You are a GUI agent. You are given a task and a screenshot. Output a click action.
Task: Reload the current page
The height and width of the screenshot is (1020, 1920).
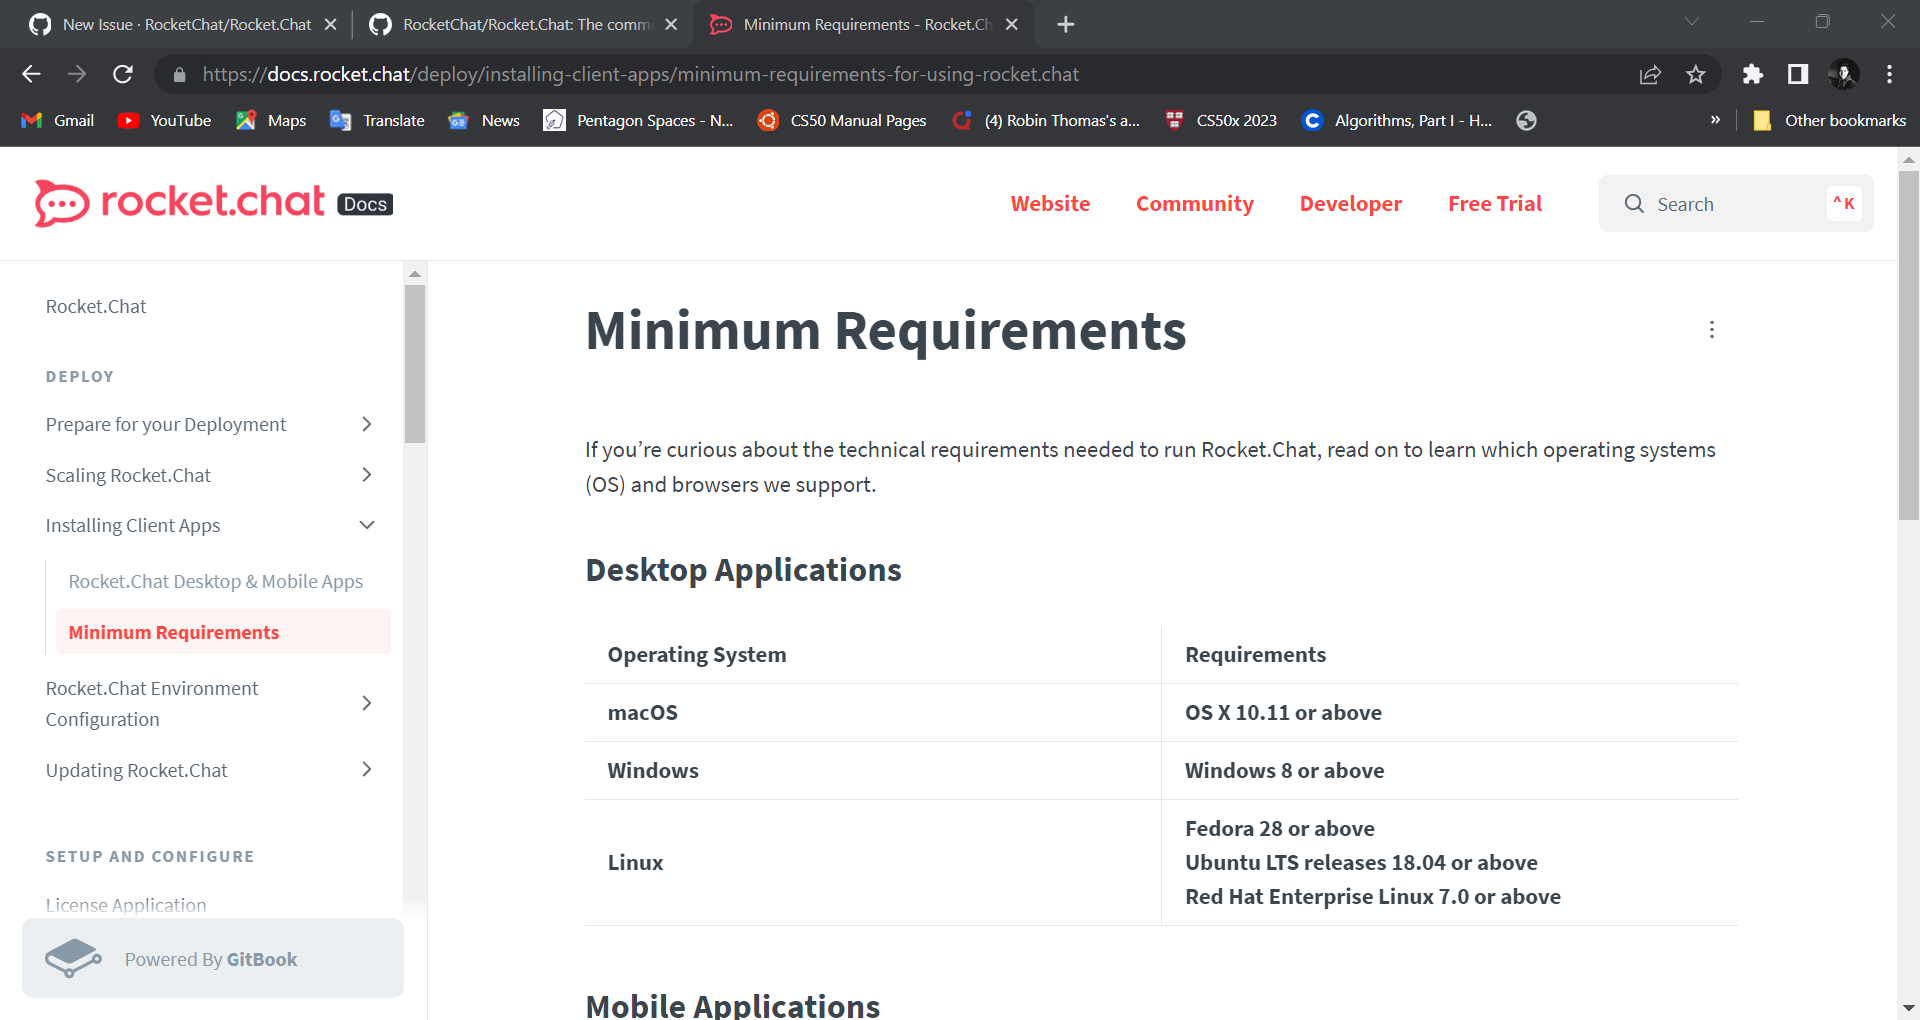click(x=123, y=74)
